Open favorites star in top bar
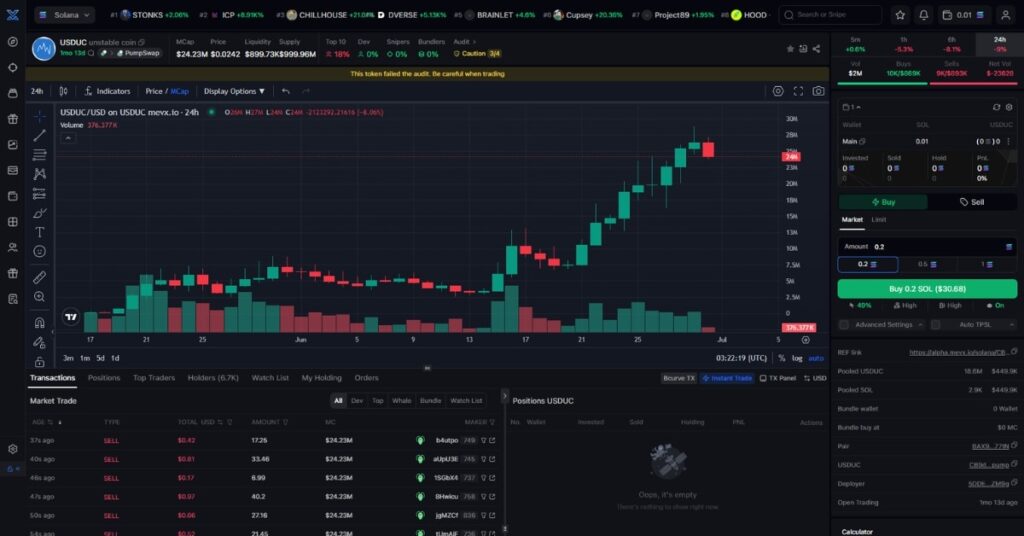The height and width of the screenshot is (536, 1024). click(900, 15)
